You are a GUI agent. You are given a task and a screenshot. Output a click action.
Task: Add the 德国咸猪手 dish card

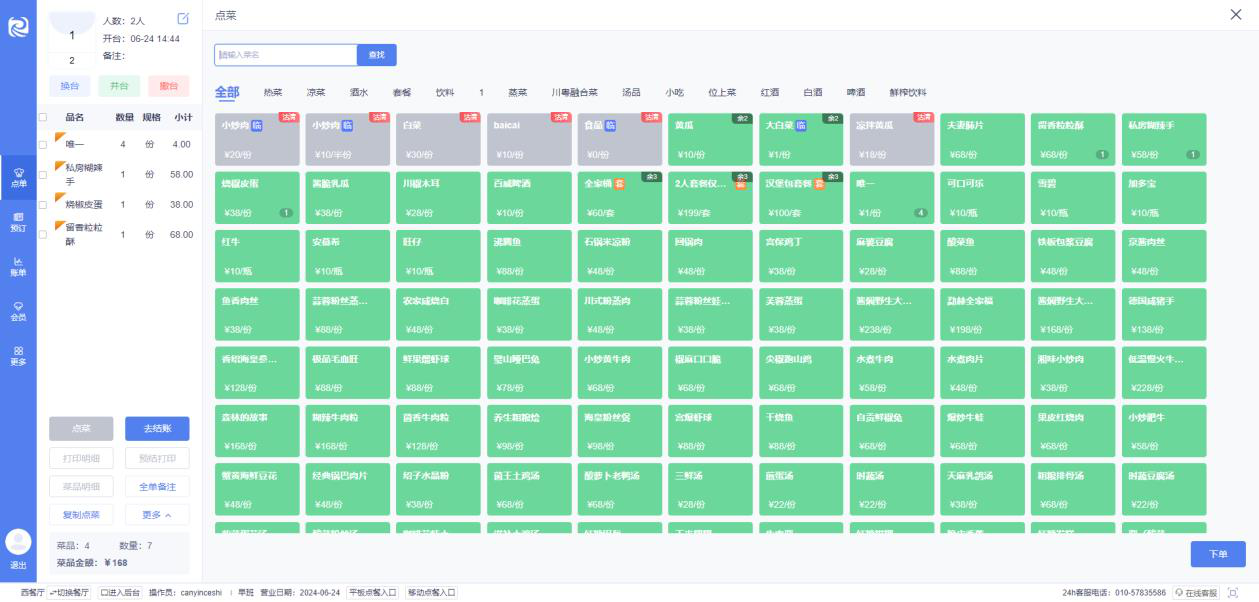pyautogui.click(x=1164, y=313)
